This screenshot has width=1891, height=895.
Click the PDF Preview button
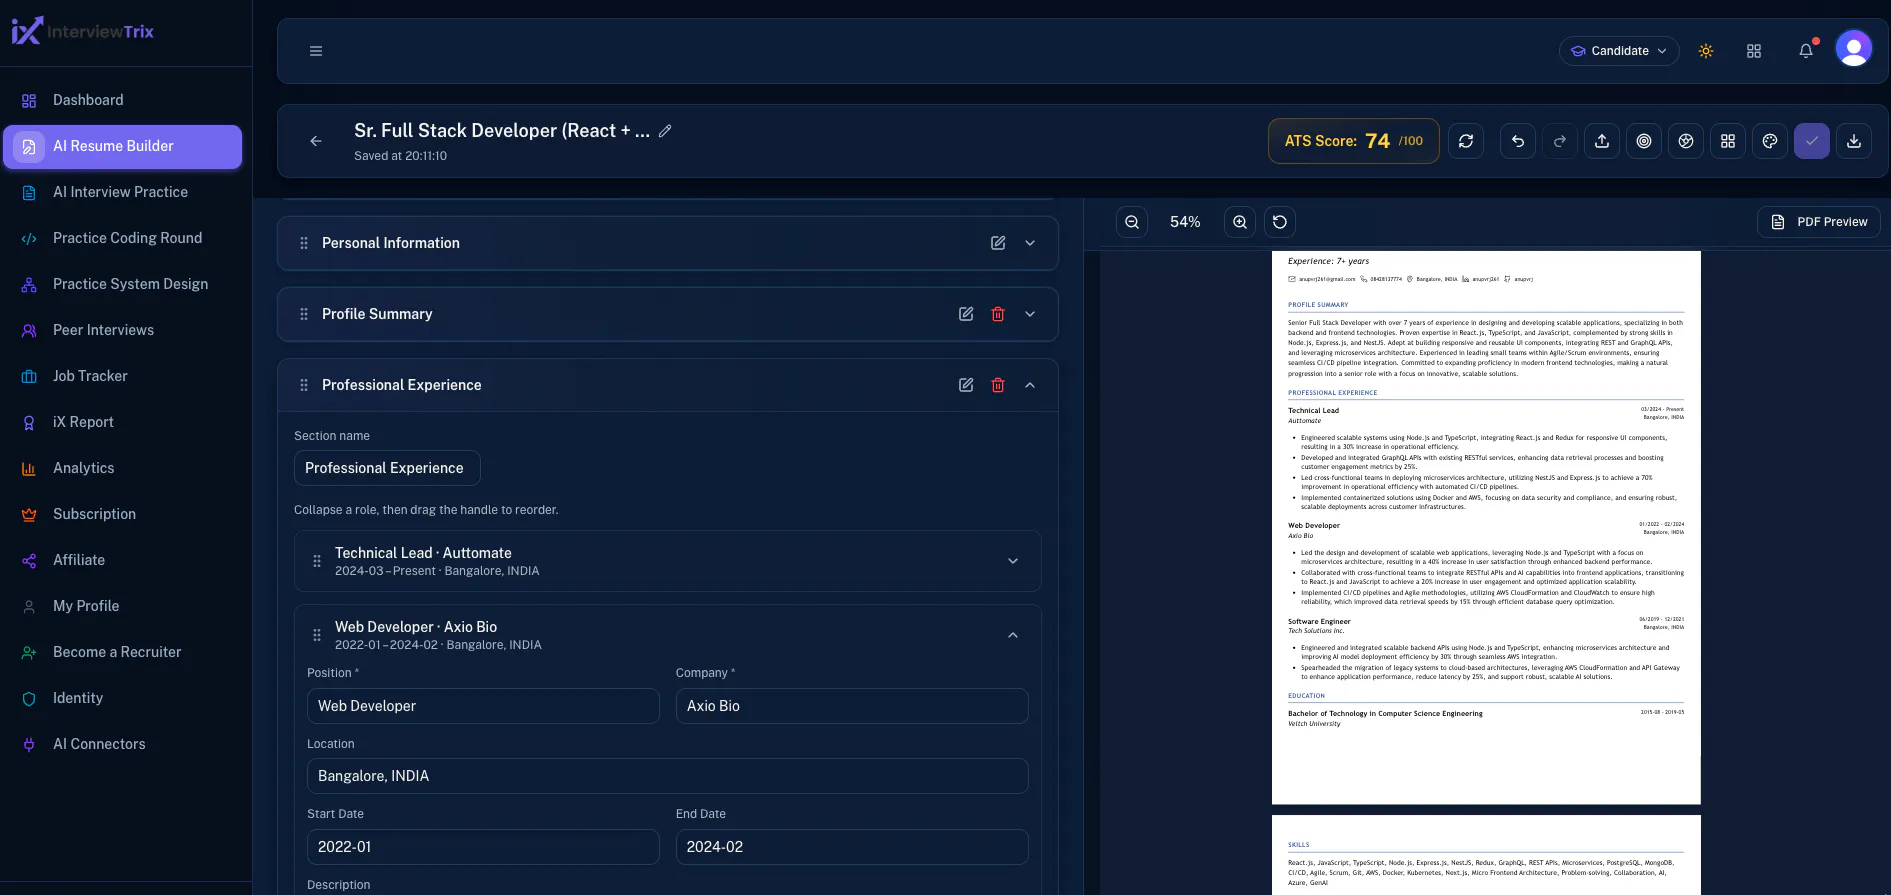(1819, 222)
